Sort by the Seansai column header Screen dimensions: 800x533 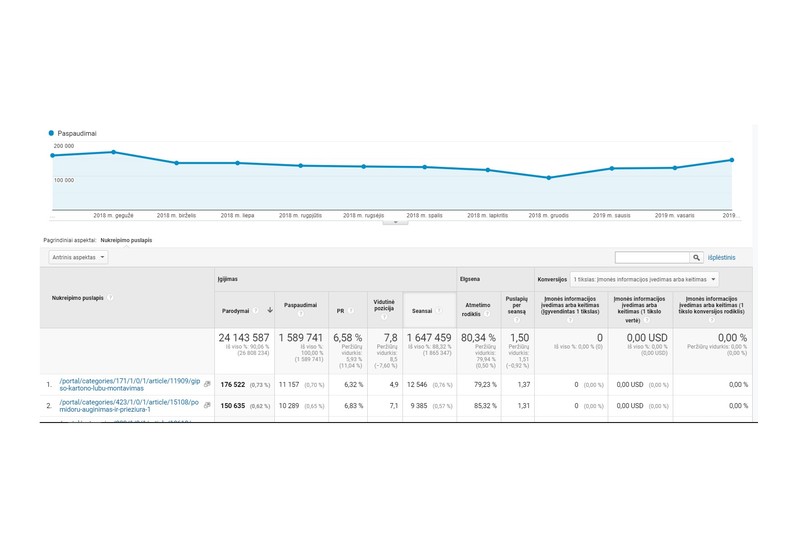[422, 311]
